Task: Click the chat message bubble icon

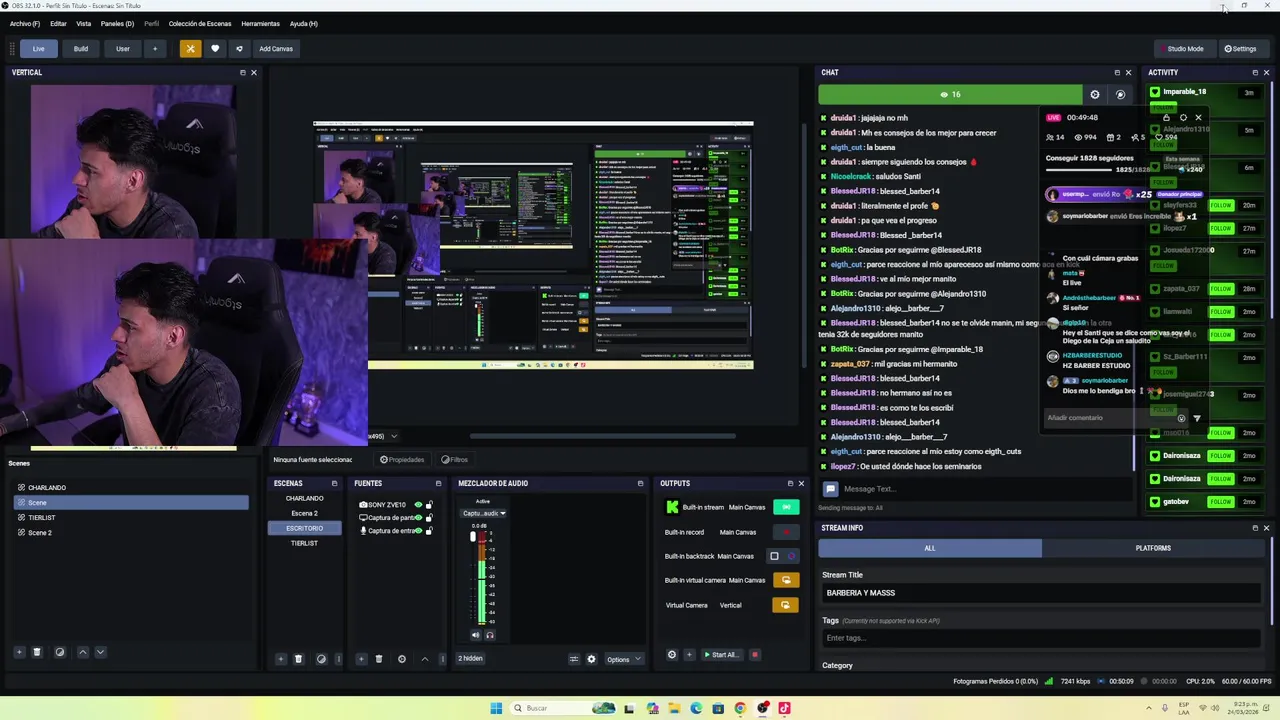Action: click(830, 489)
